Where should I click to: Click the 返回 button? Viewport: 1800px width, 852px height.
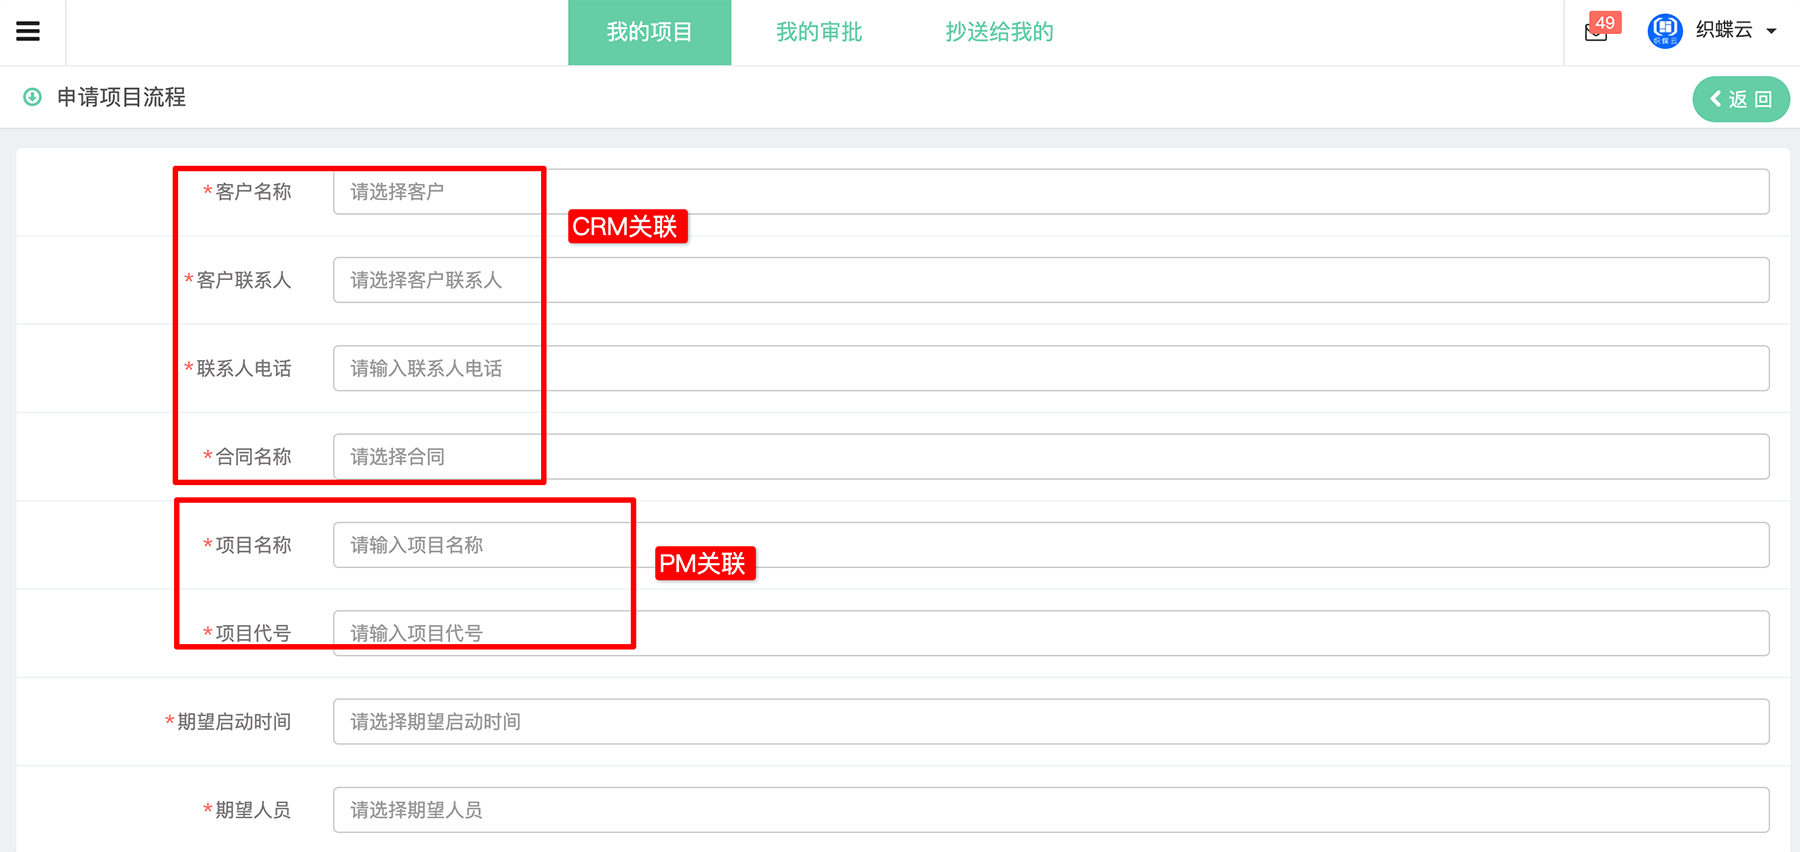1741,99
